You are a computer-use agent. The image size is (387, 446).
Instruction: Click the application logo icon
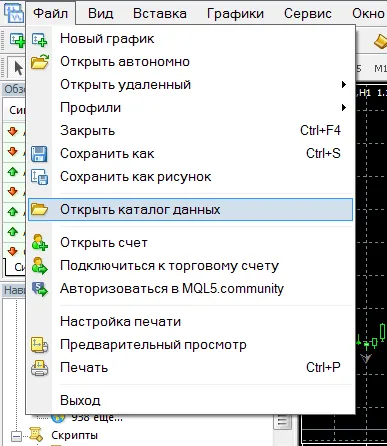[14, 12]
